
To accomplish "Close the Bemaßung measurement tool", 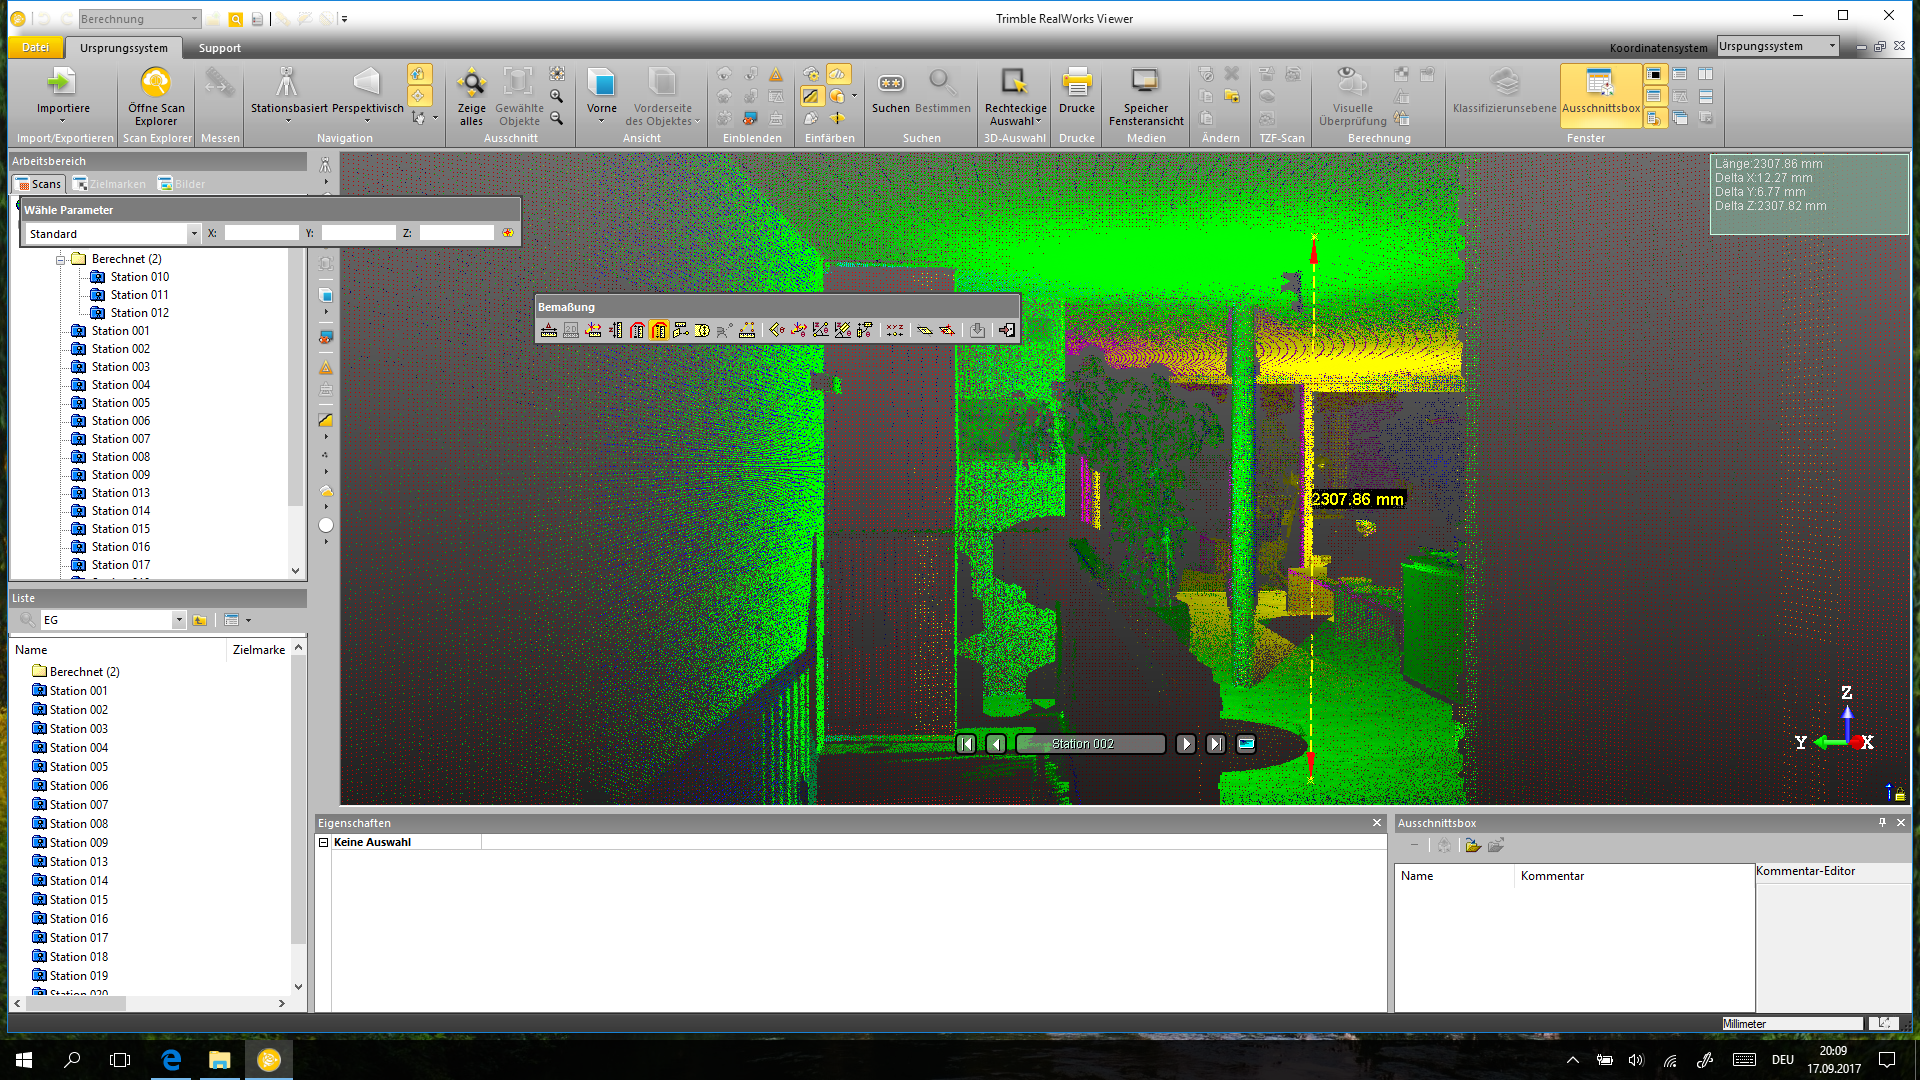I will tap(1006, 330).
